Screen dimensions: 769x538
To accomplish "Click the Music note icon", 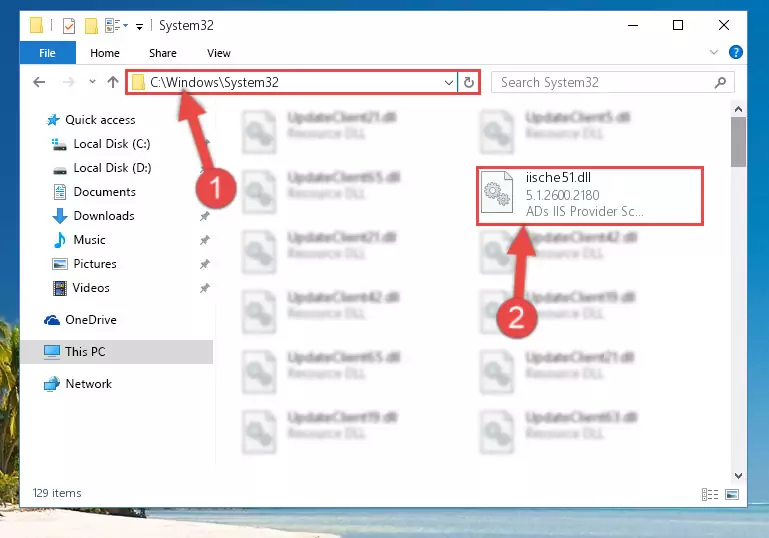I will click(x=60, y=240).
